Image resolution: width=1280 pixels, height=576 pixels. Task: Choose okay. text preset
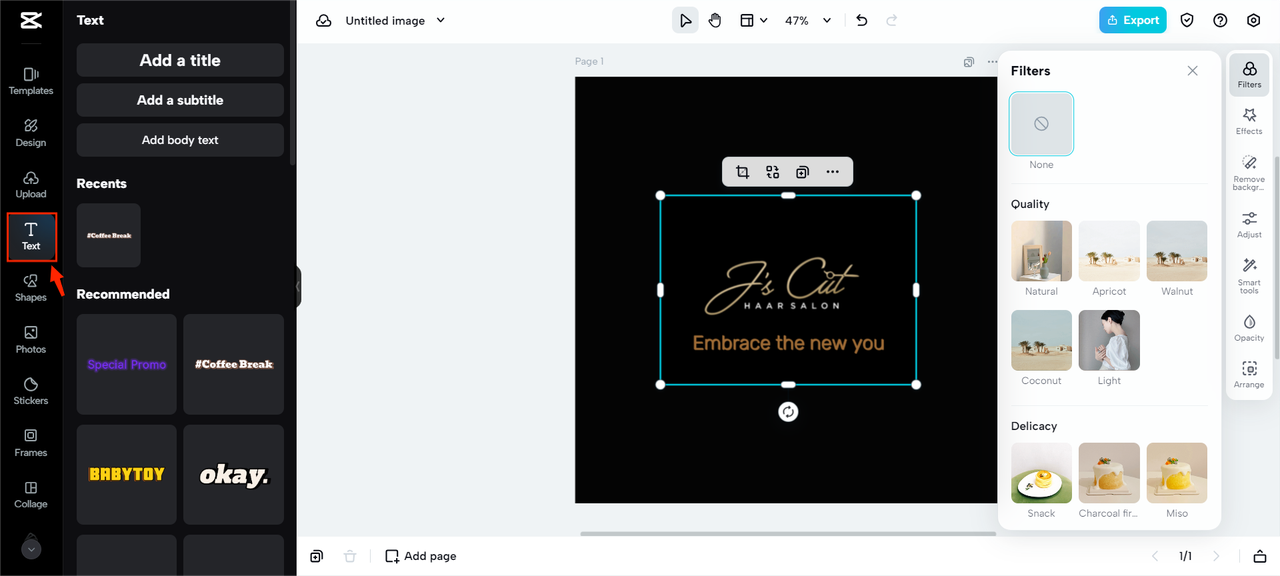(x=234, y=474)
